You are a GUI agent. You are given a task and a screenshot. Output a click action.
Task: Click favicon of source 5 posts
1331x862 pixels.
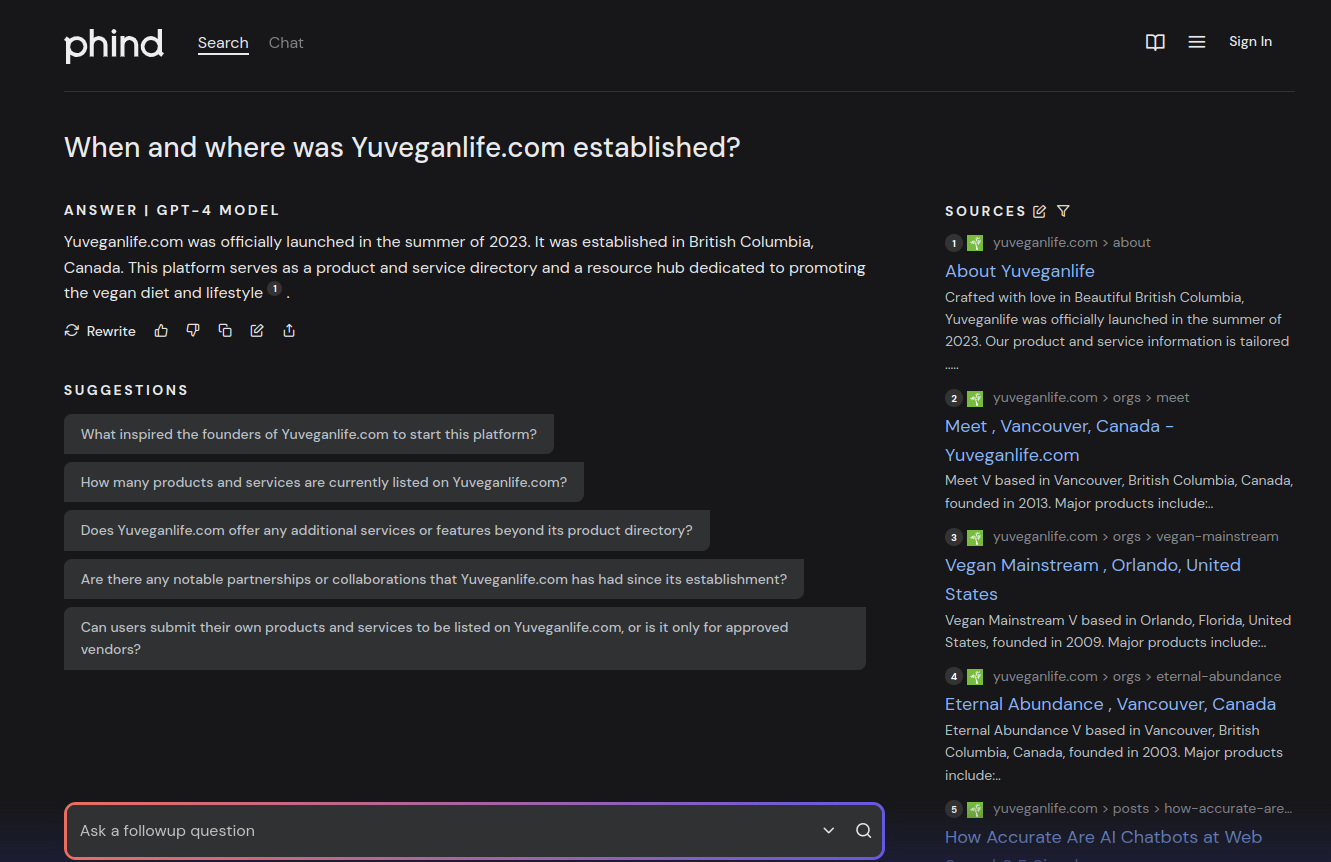(x=975, y=809)
